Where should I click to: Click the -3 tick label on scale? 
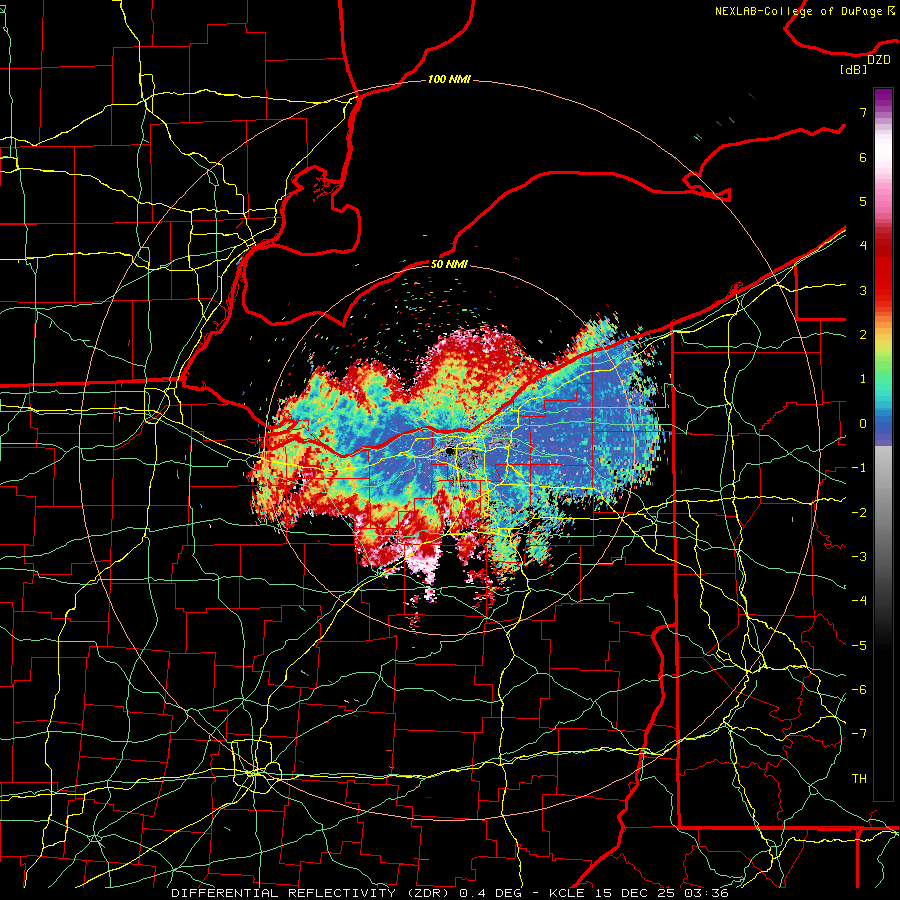(859, 557)
